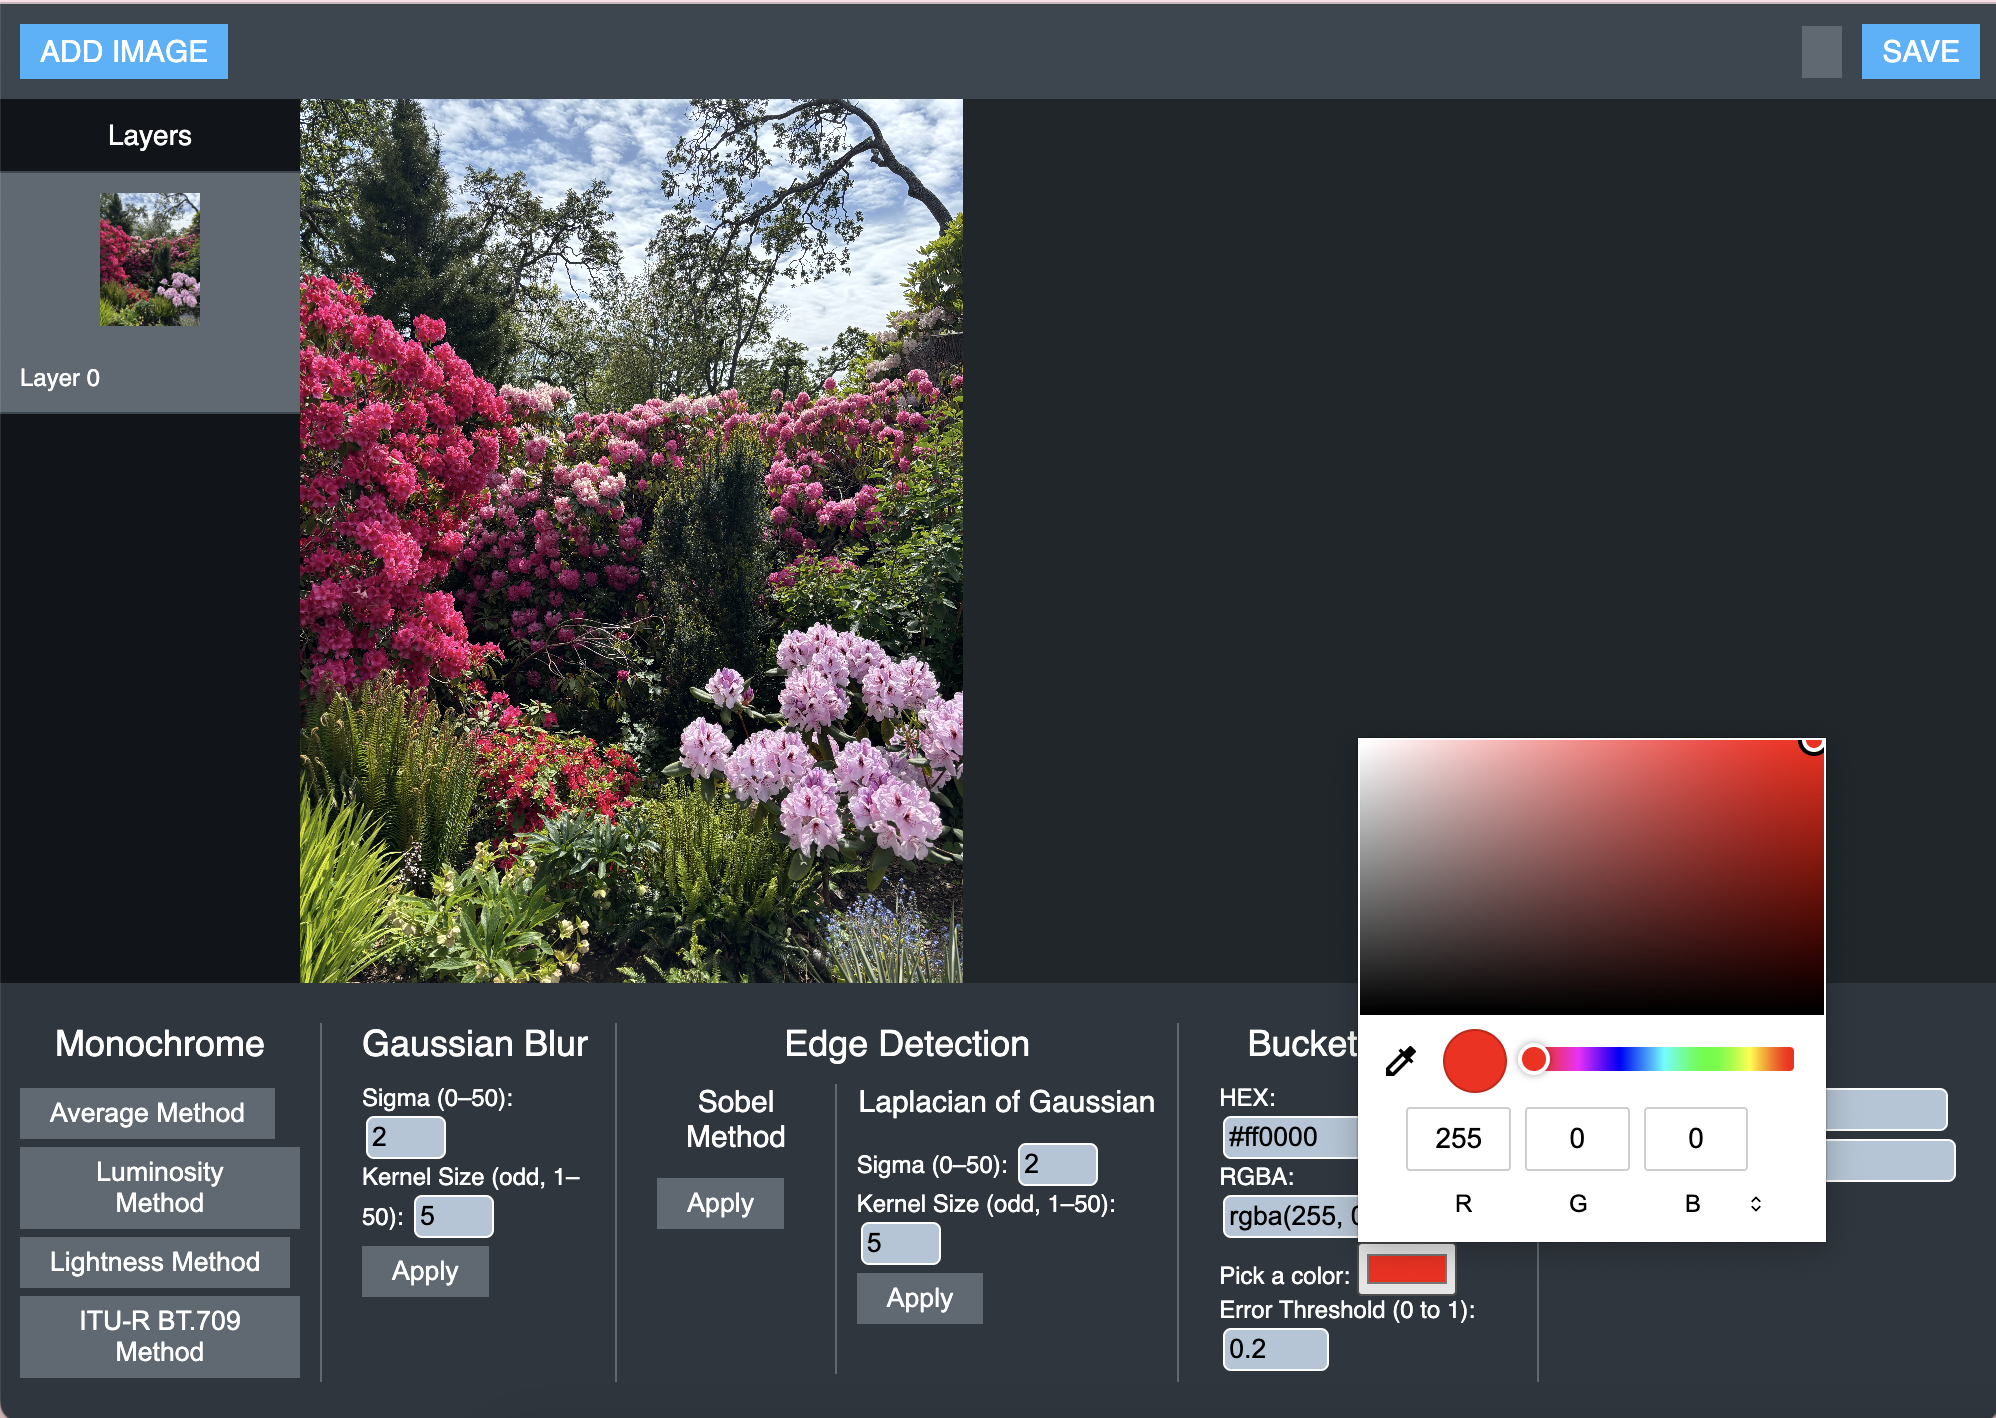
Task: Click the red preview circle in picker
Action: 1474,1060
